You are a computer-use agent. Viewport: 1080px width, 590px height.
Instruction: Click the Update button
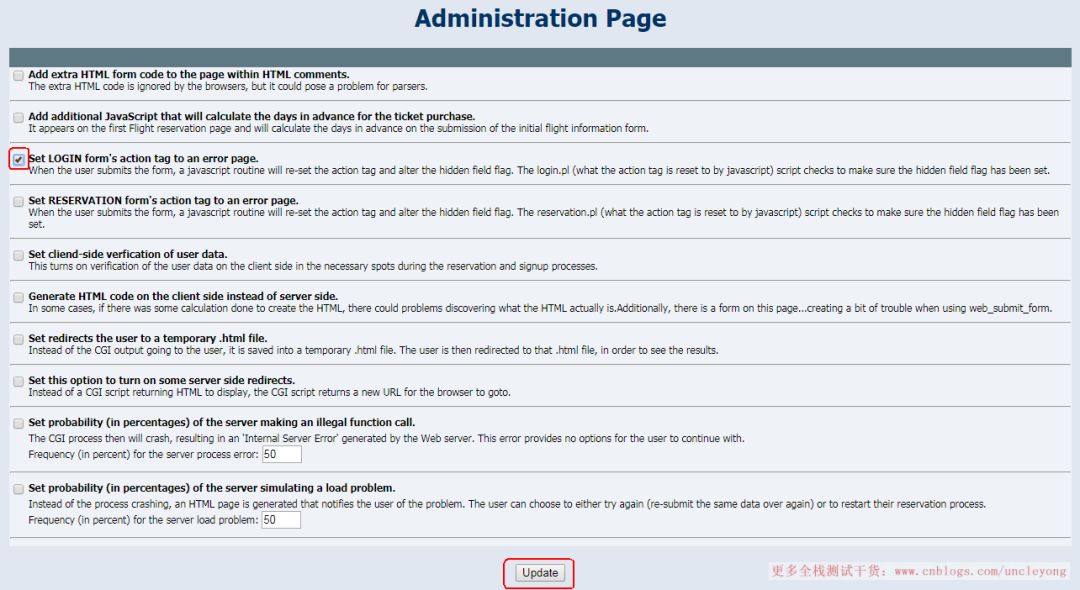(x=539, y=573)
